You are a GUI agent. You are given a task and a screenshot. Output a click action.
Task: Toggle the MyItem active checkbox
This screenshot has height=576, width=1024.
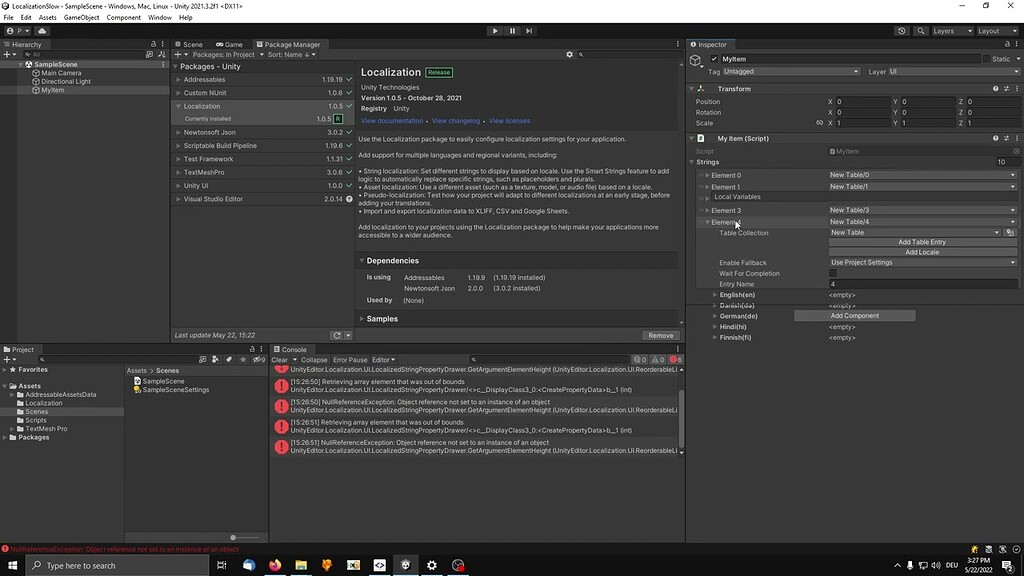(x=714, y=58)
